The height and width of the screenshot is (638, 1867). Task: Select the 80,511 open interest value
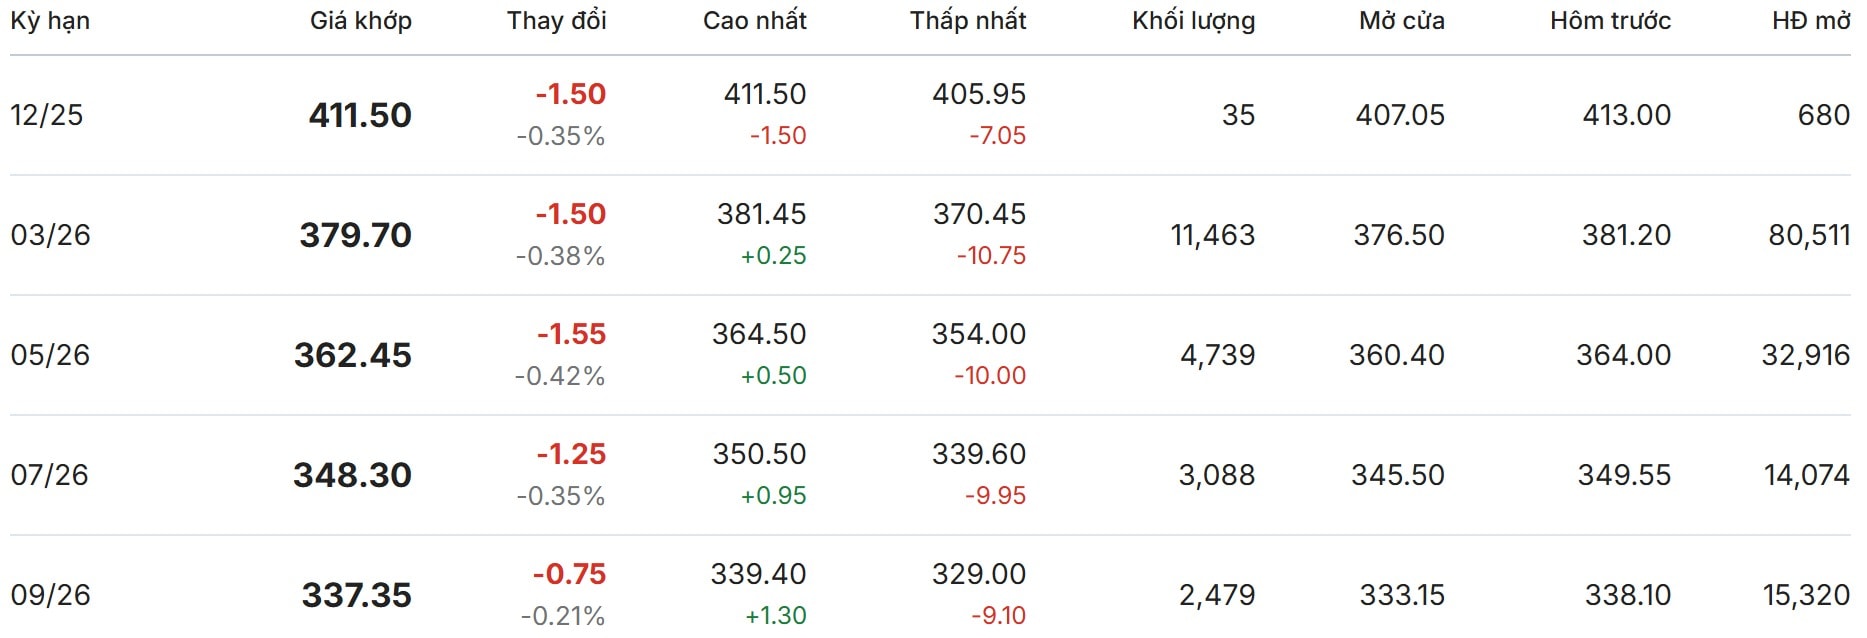(1808, 235)
